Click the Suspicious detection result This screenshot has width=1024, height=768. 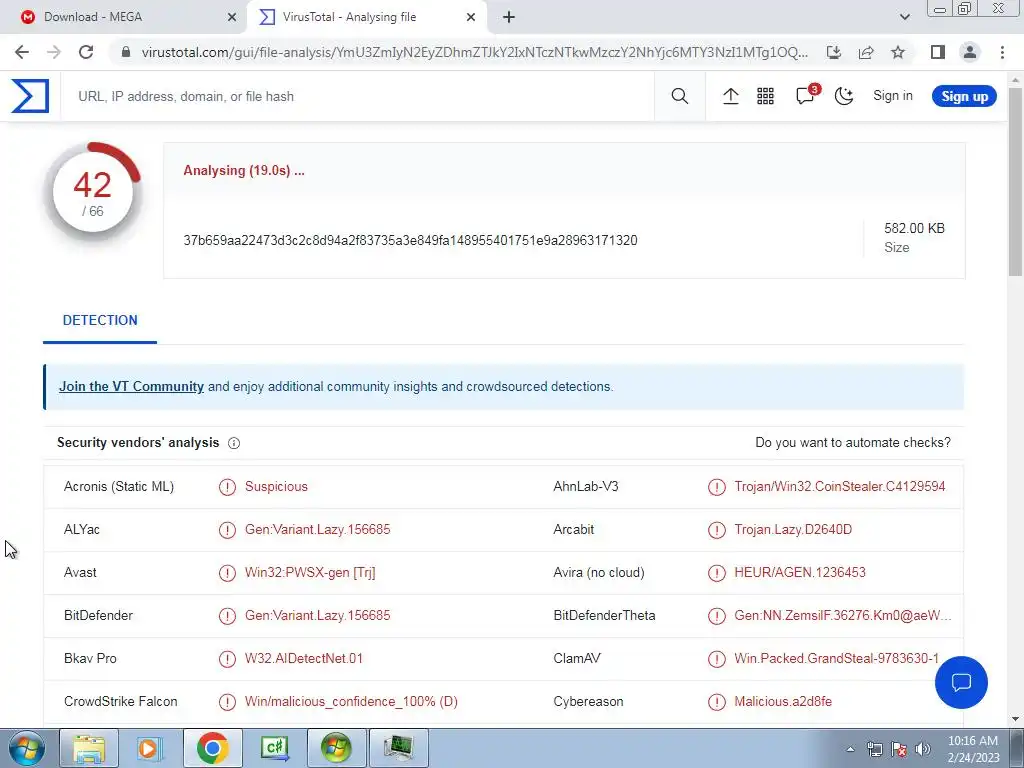[x=276, y=487]
